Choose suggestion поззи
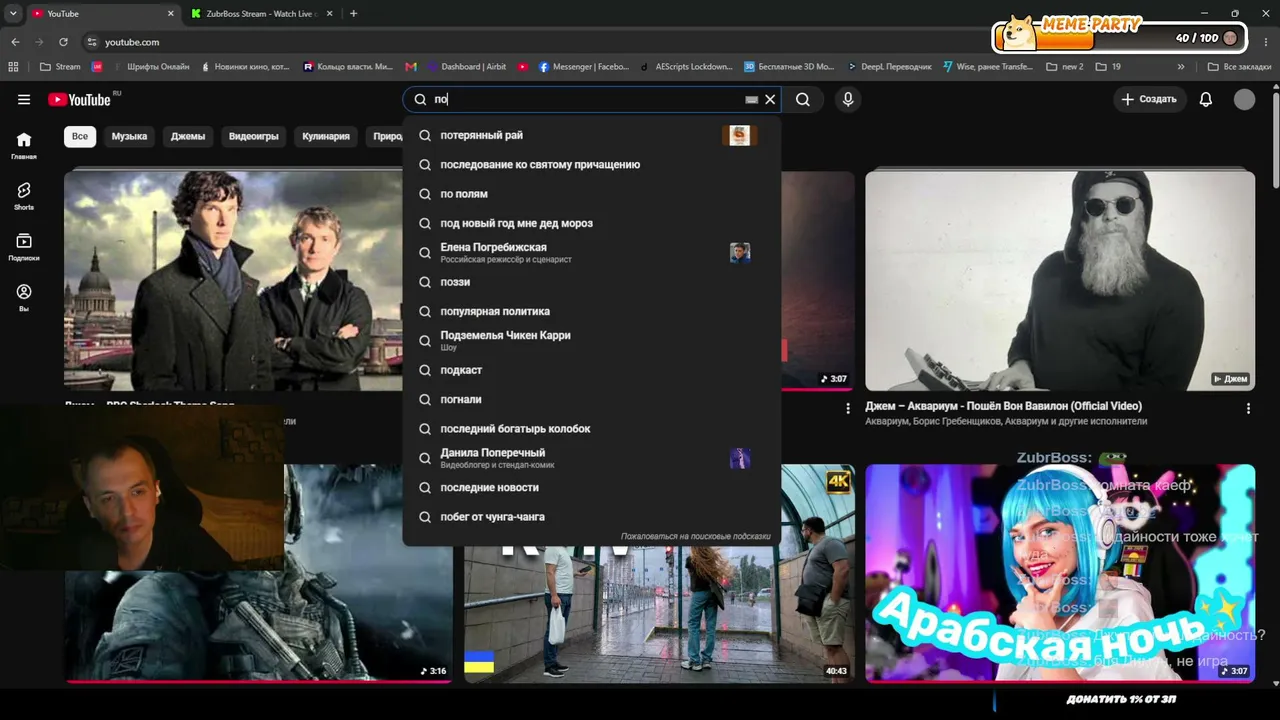This screenshot has height=720, width=1280. point(592,282)
